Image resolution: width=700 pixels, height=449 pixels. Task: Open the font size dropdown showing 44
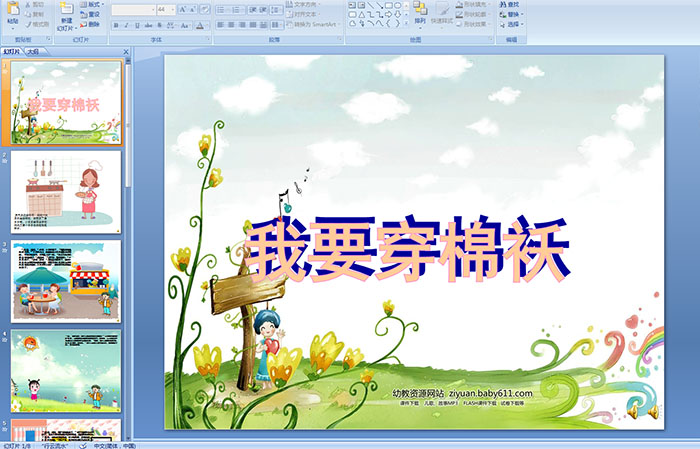pyautogui.click(x=166, y=9)
